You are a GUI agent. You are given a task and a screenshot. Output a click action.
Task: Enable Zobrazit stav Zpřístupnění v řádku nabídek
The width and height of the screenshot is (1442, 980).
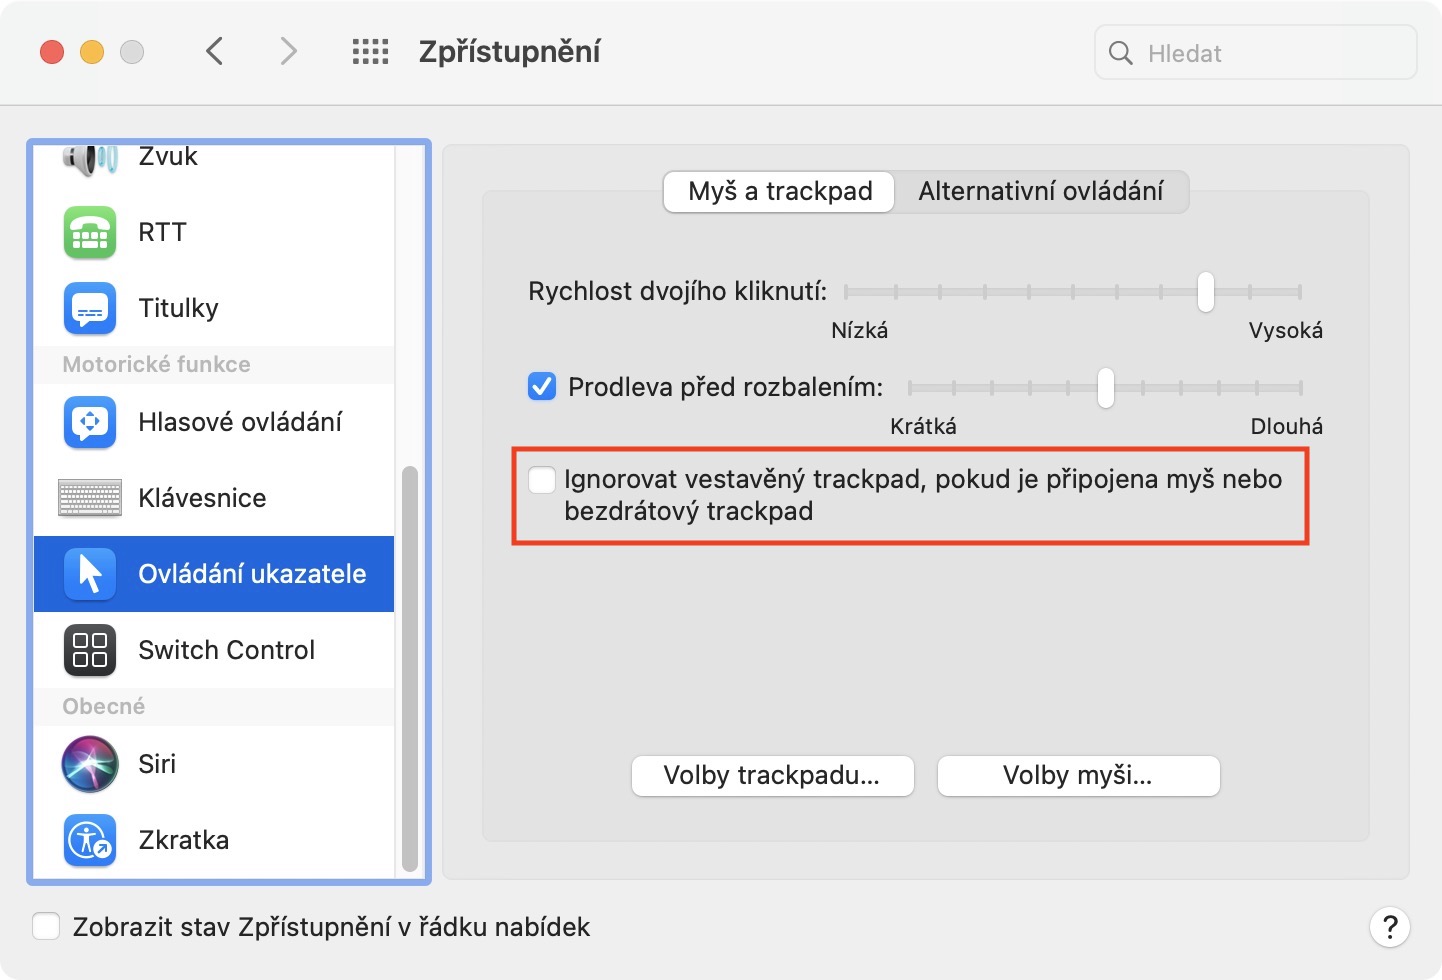point(46,927)
